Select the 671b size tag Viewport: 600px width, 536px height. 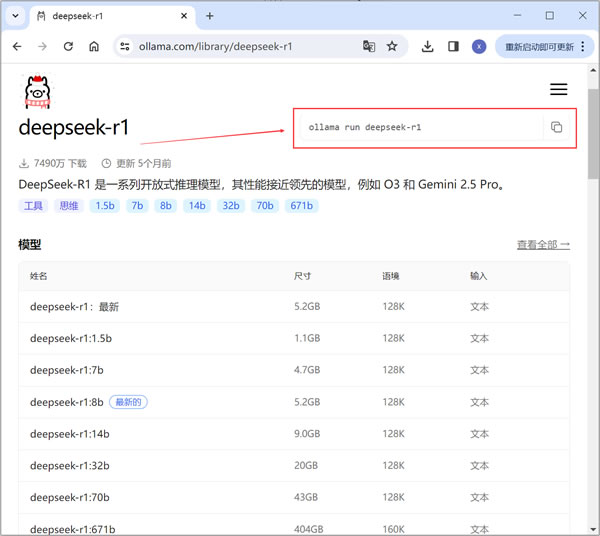tap(301, 206)
